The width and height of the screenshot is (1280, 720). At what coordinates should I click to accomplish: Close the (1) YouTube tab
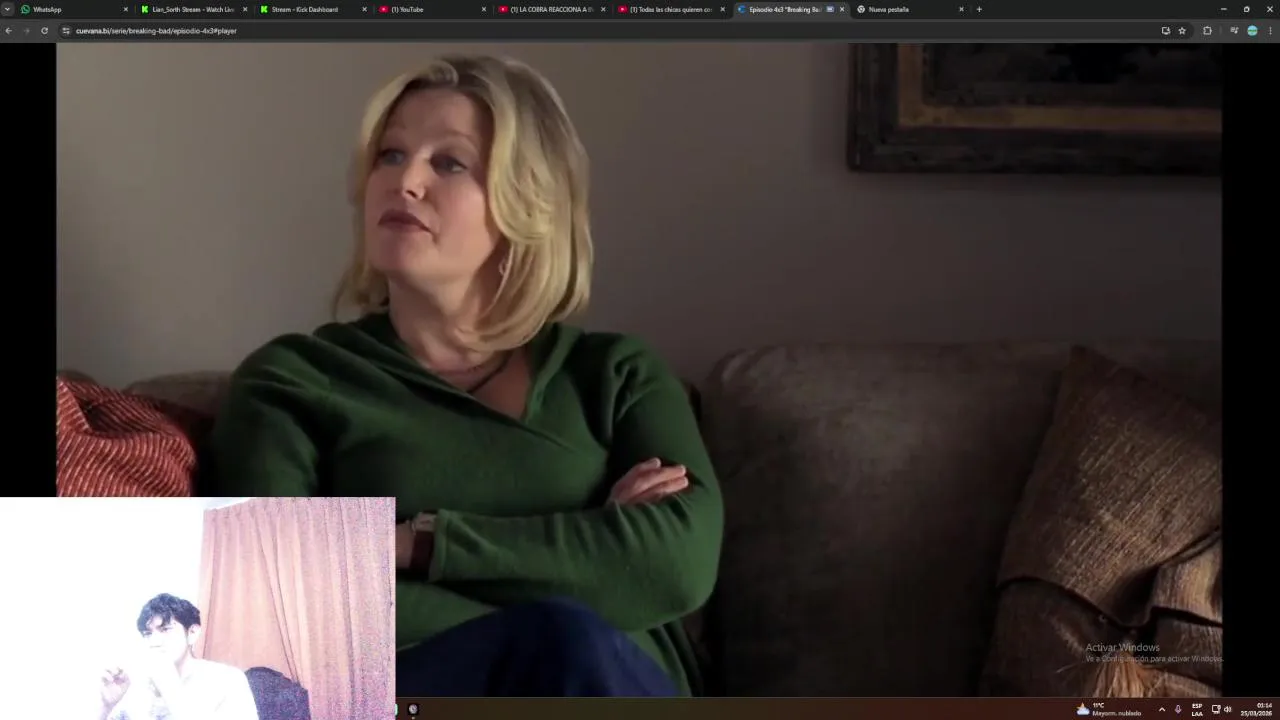[484, 9]
